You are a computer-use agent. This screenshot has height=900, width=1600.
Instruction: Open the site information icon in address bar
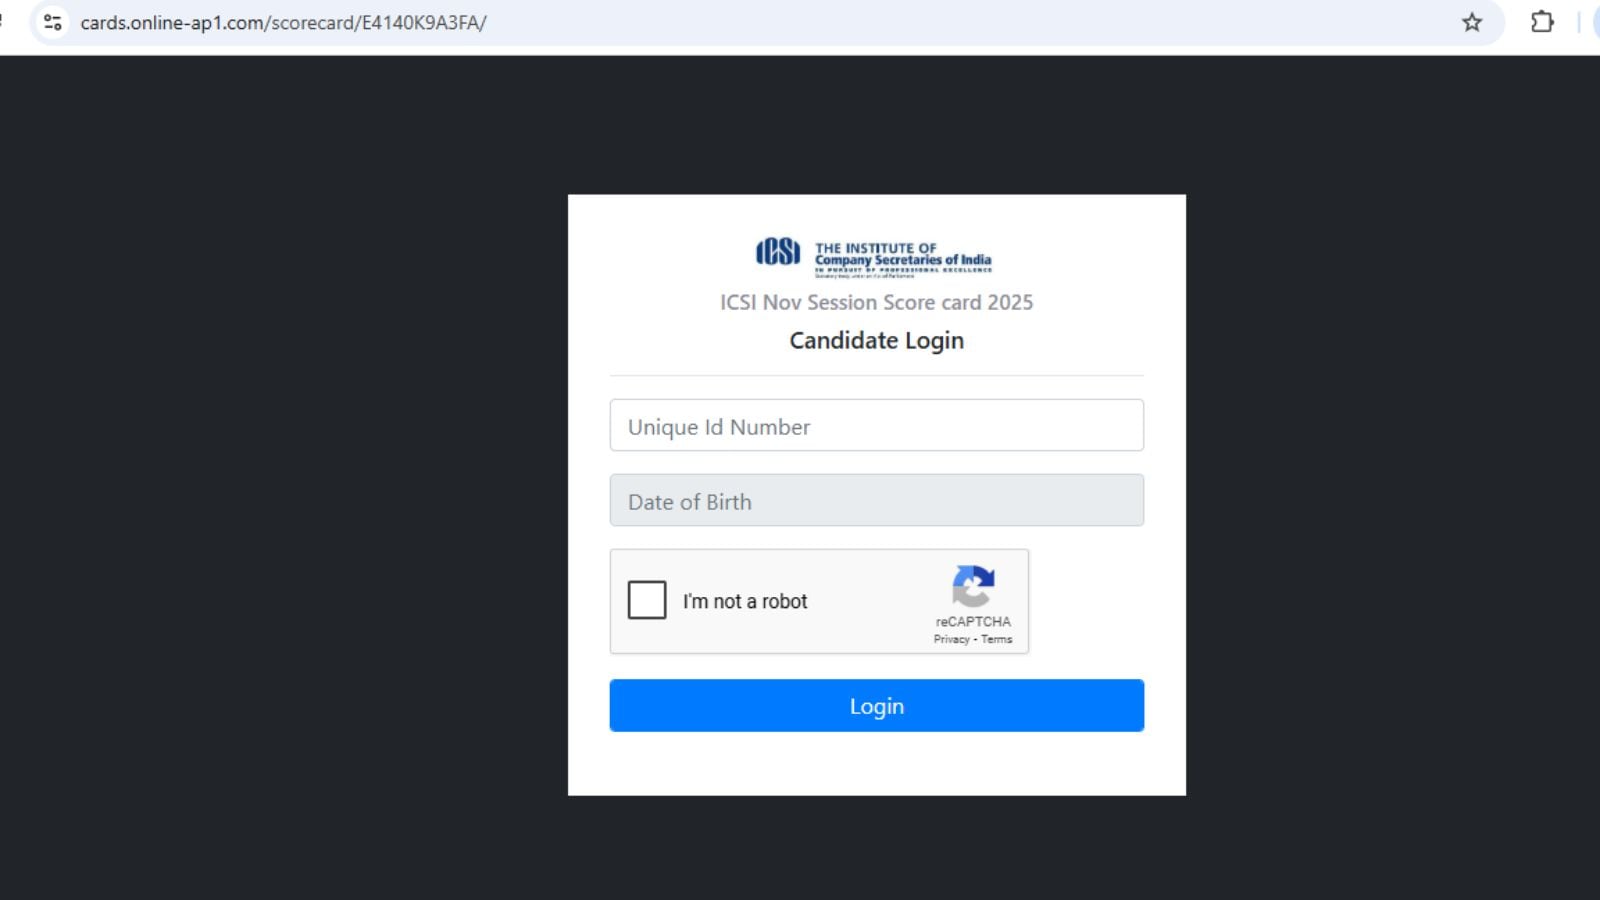pos(53,22)
